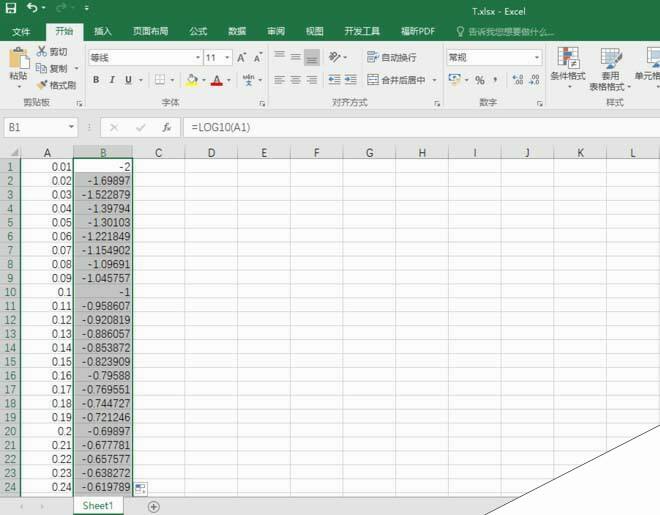Click the Format Painter brush icon

click(41, 85)
